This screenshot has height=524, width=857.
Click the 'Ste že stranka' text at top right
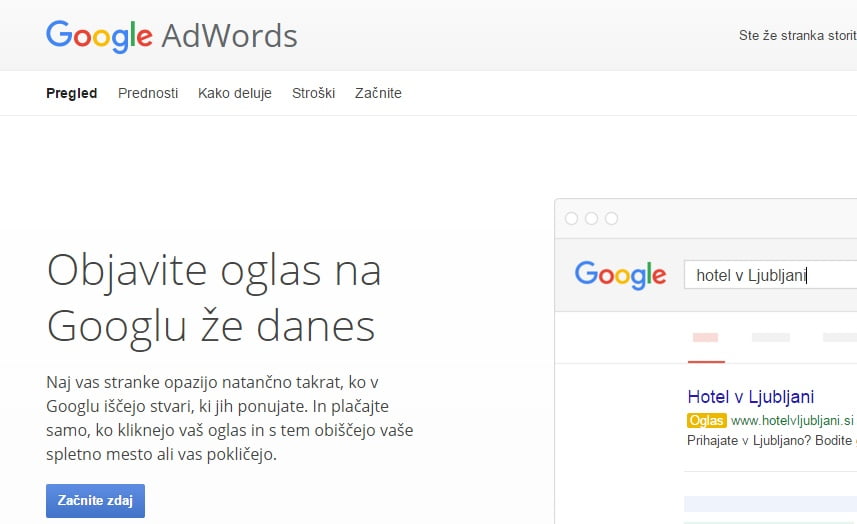[x=796, y=36]
